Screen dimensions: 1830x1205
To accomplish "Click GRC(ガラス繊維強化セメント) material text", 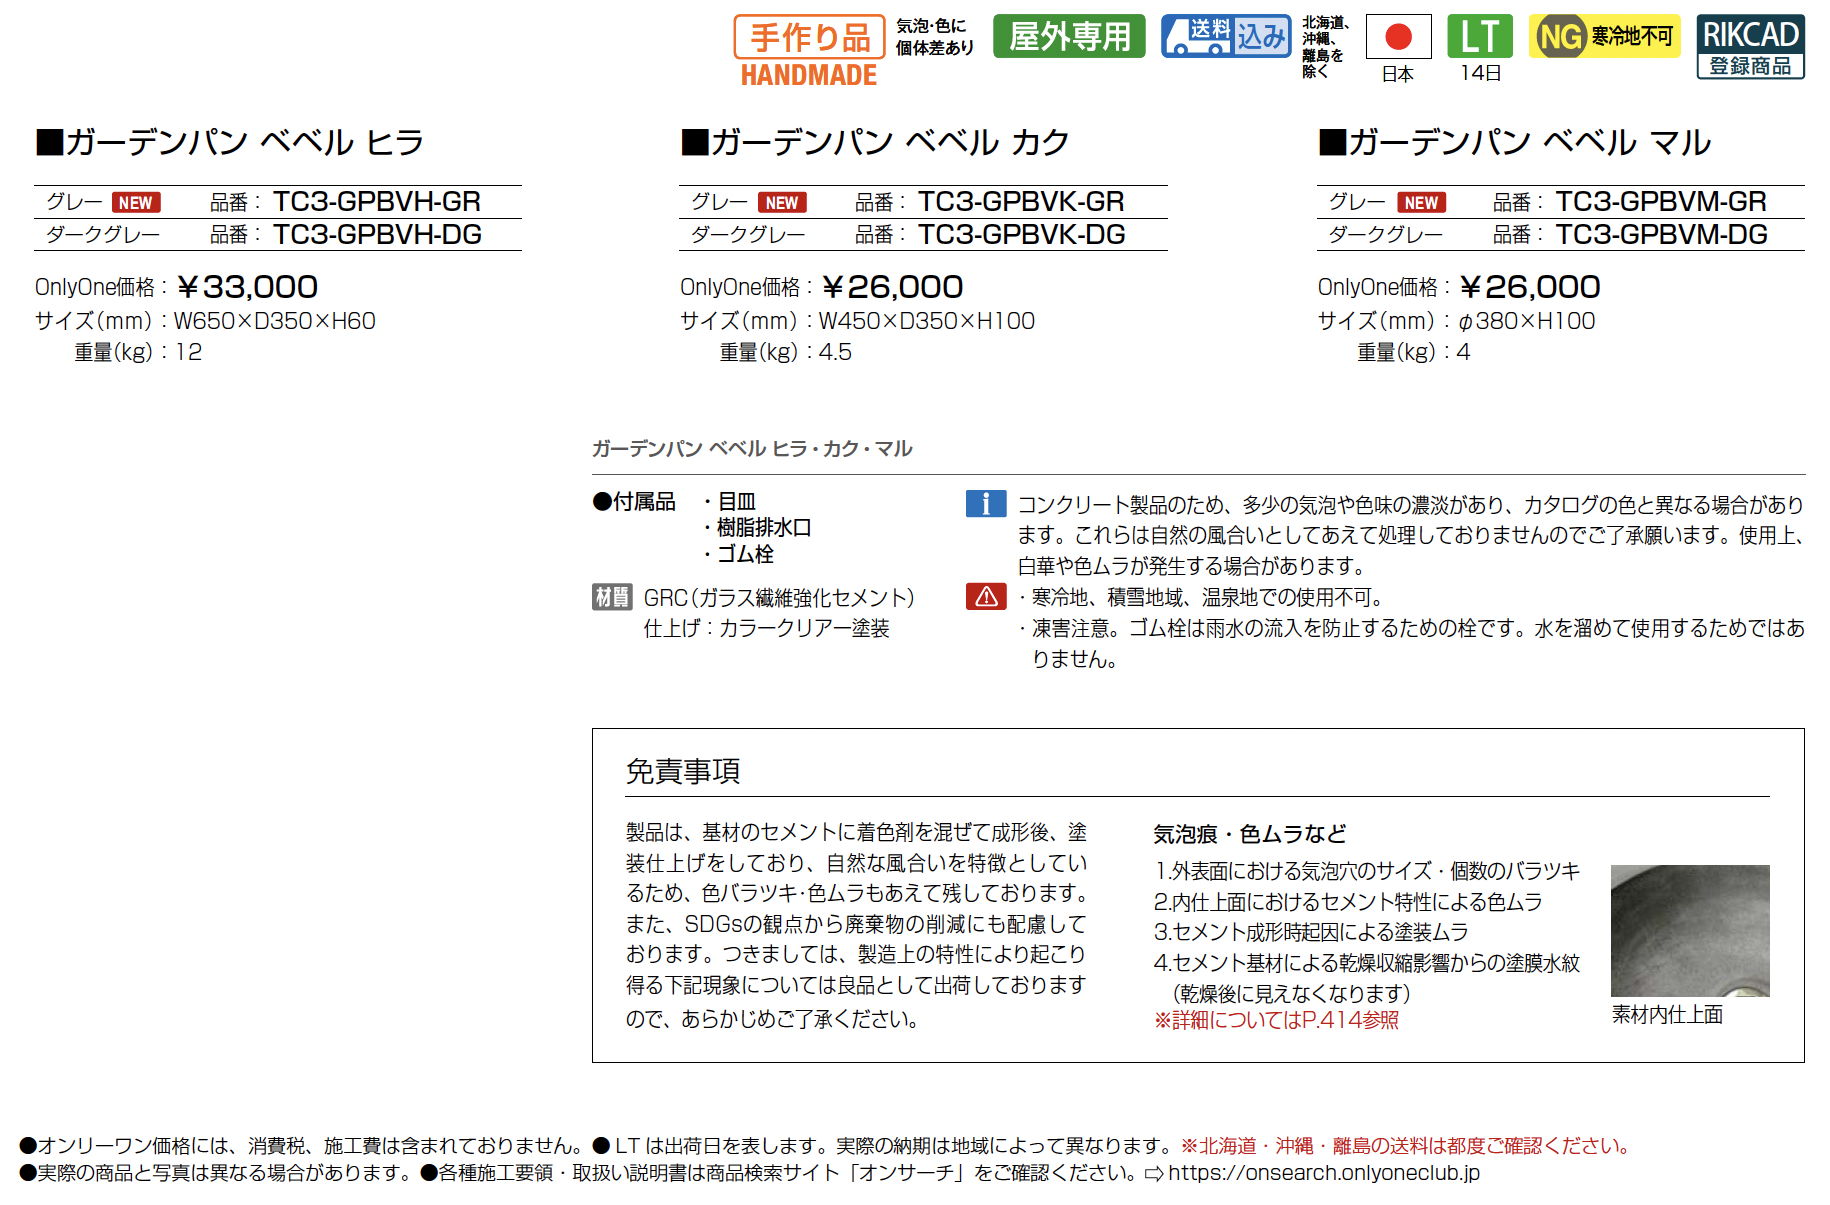I will 779,598.
